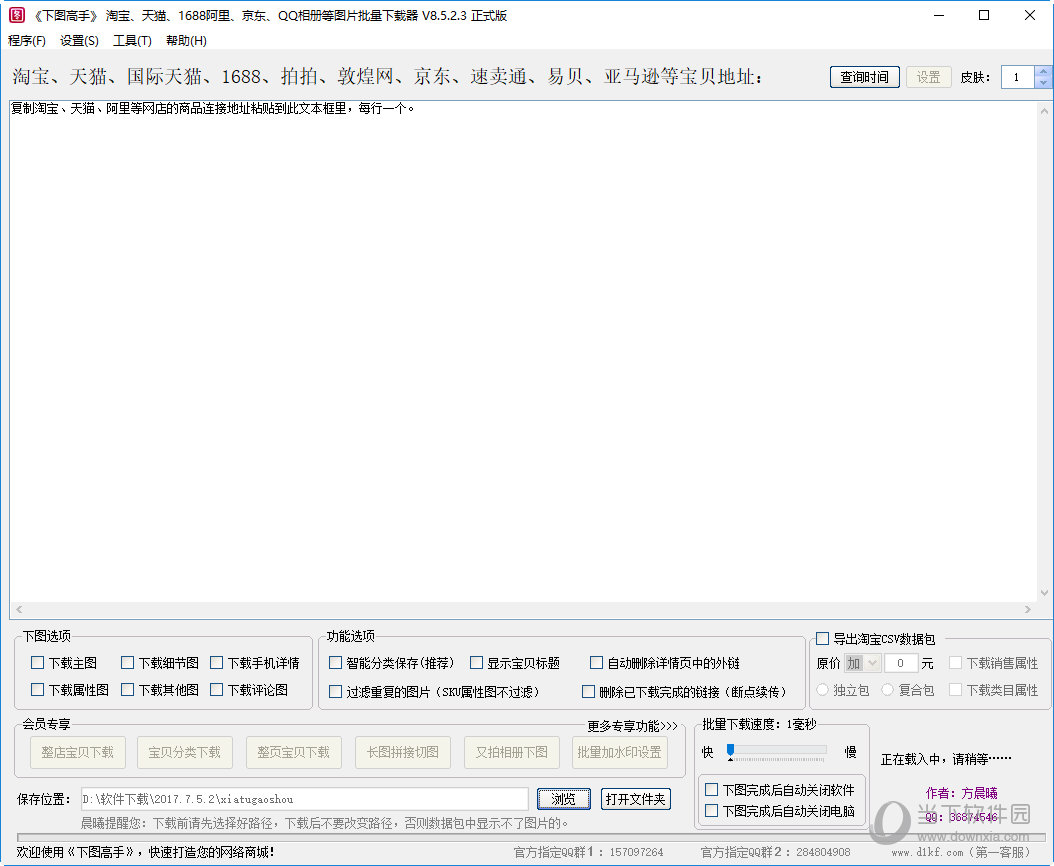Click the 宝贝分类下载 button
This screenshot has width=1054, height=866.
tap(185, 752)
